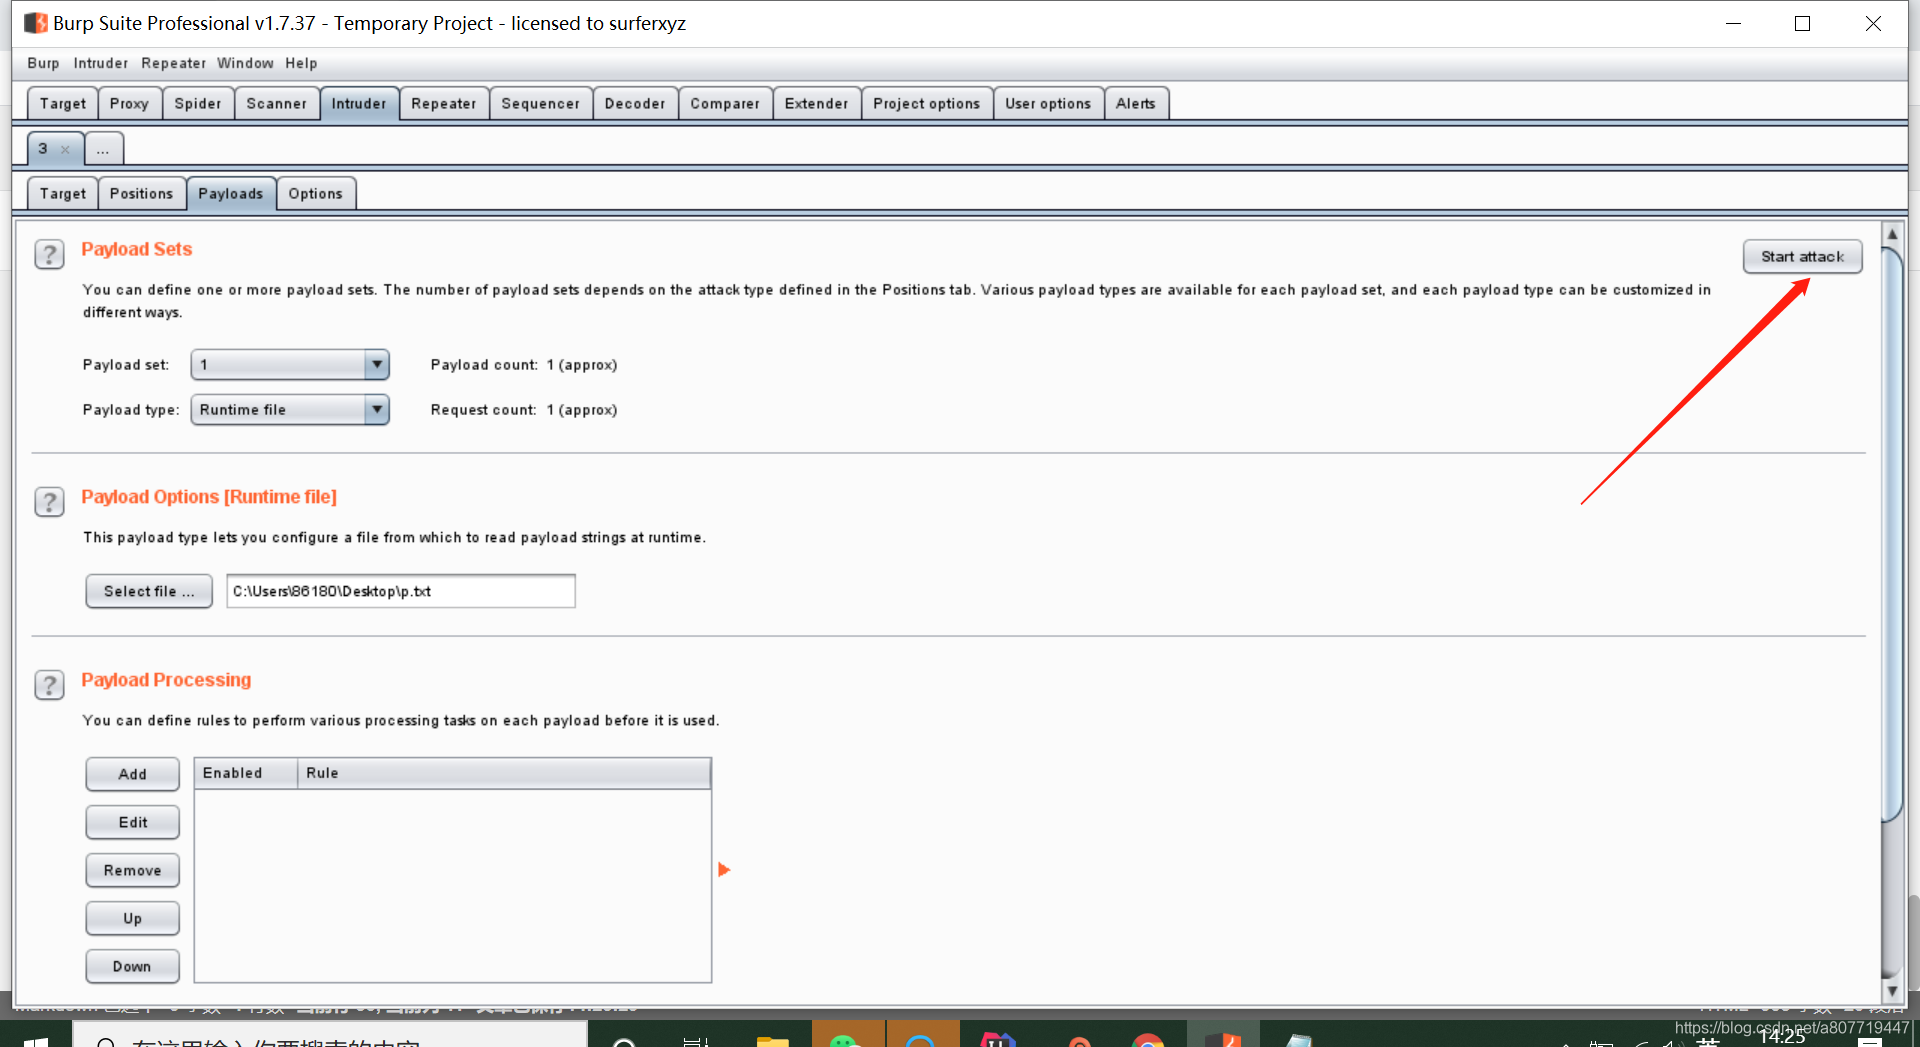Click the orange arrow beside the rules table
The image size is (1920, 1047).
[x=724, y=870]
